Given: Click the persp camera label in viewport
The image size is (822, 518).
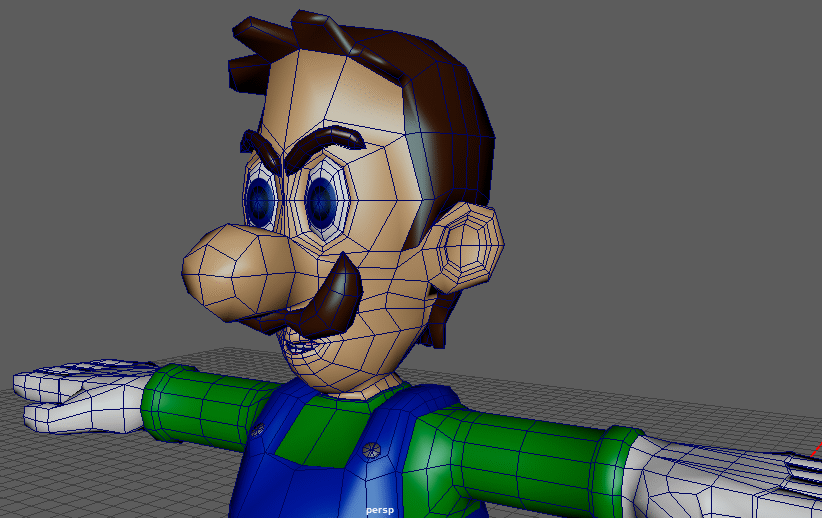Looking at the screenshot, I should [380, 510].
